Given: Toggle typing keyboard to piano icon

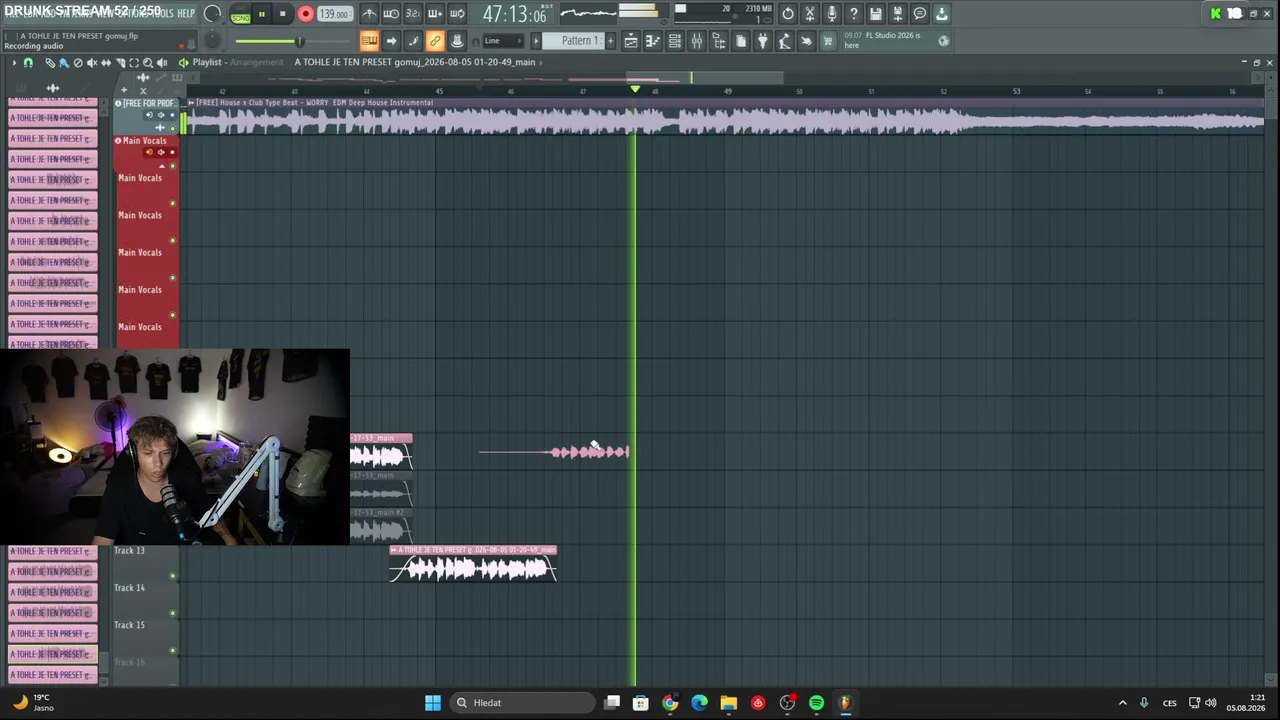Looking at the screenshot, I should point(369,41).
